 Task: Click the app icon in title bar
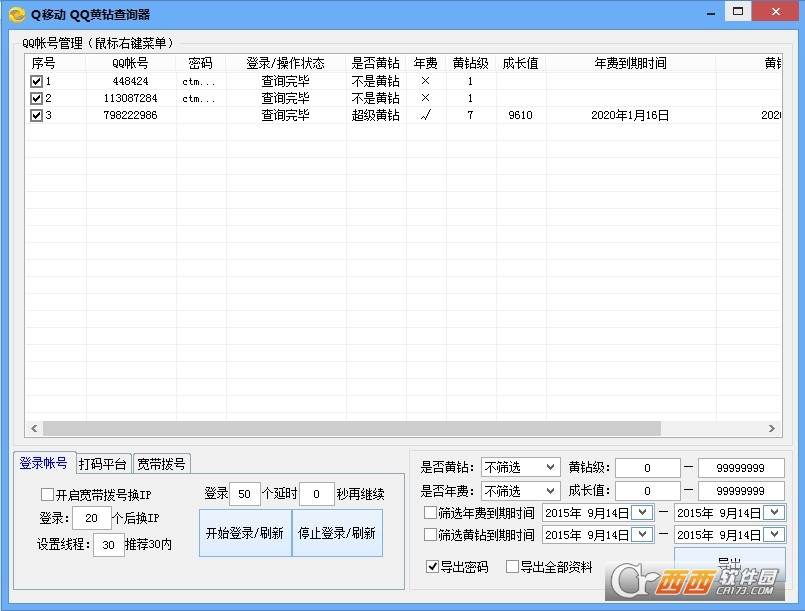[16, 14]
